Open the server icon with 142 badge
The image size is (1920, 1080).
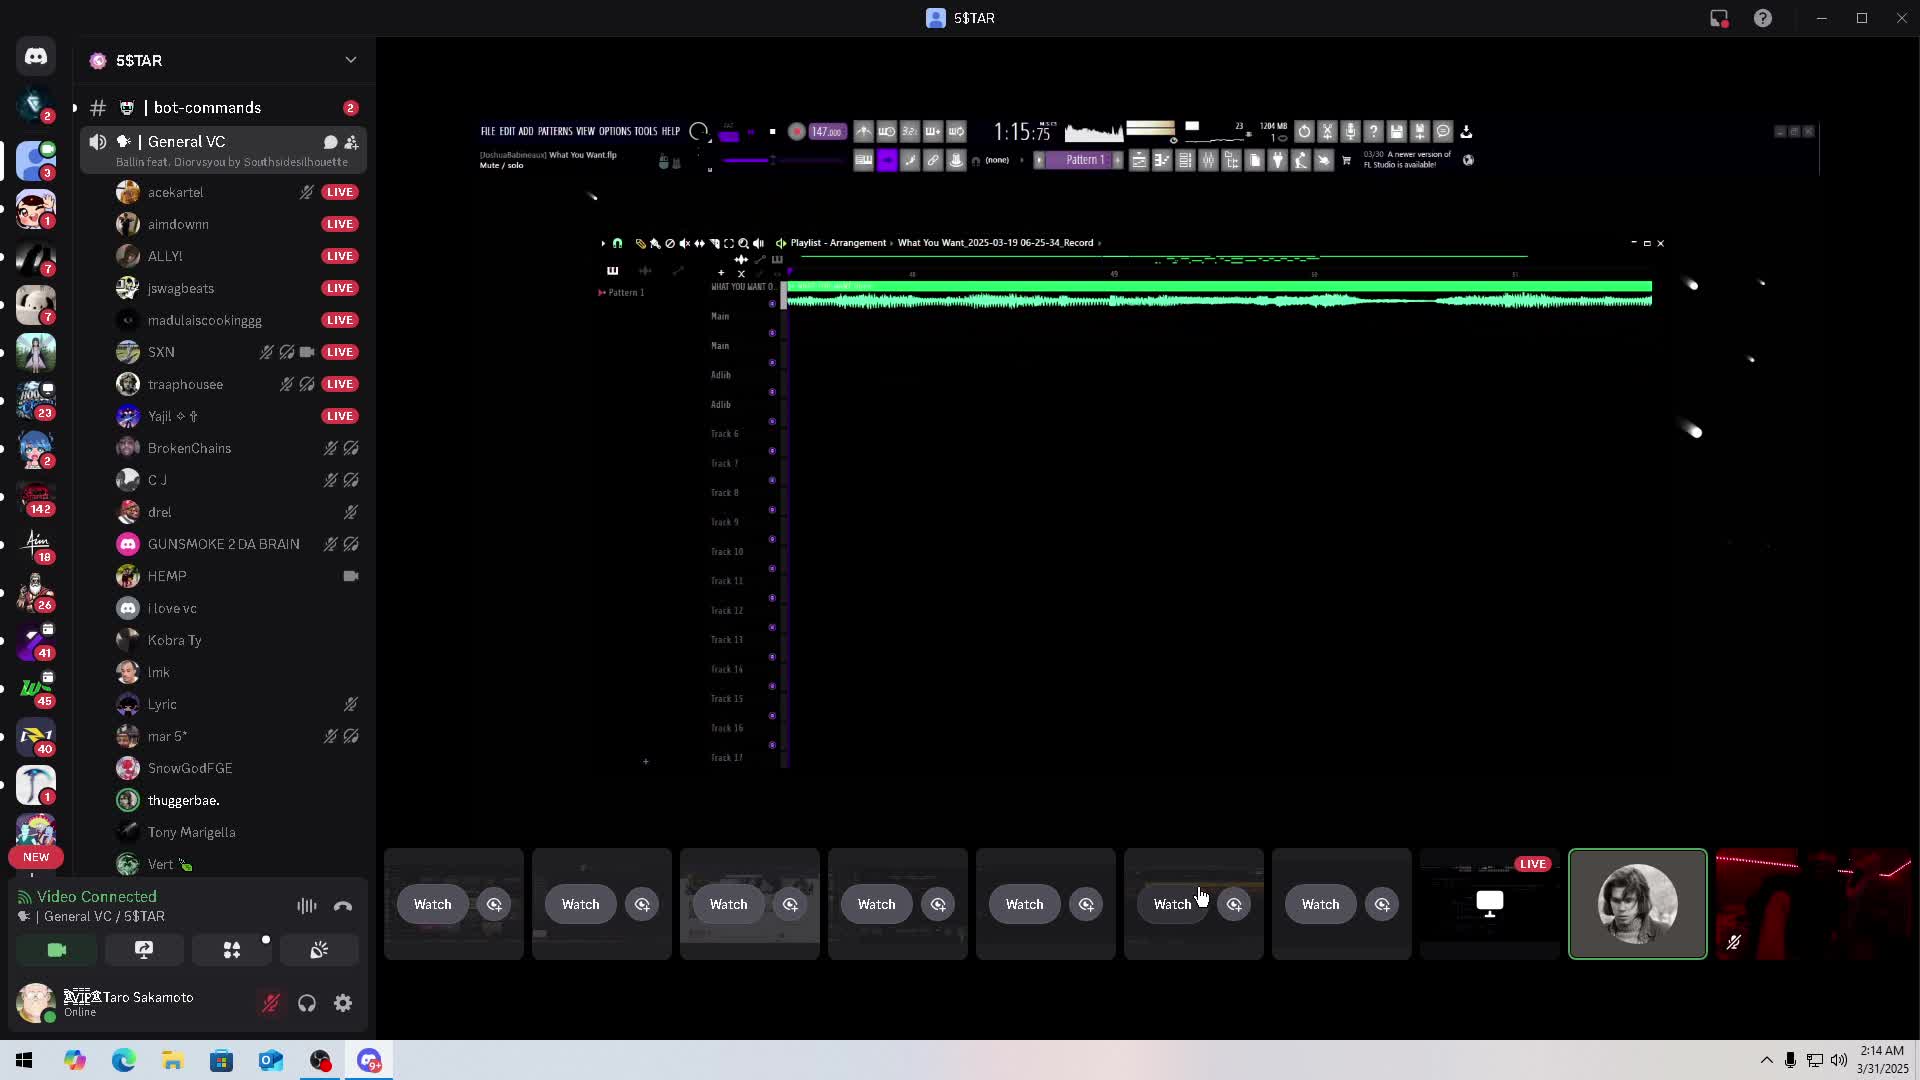36,497
